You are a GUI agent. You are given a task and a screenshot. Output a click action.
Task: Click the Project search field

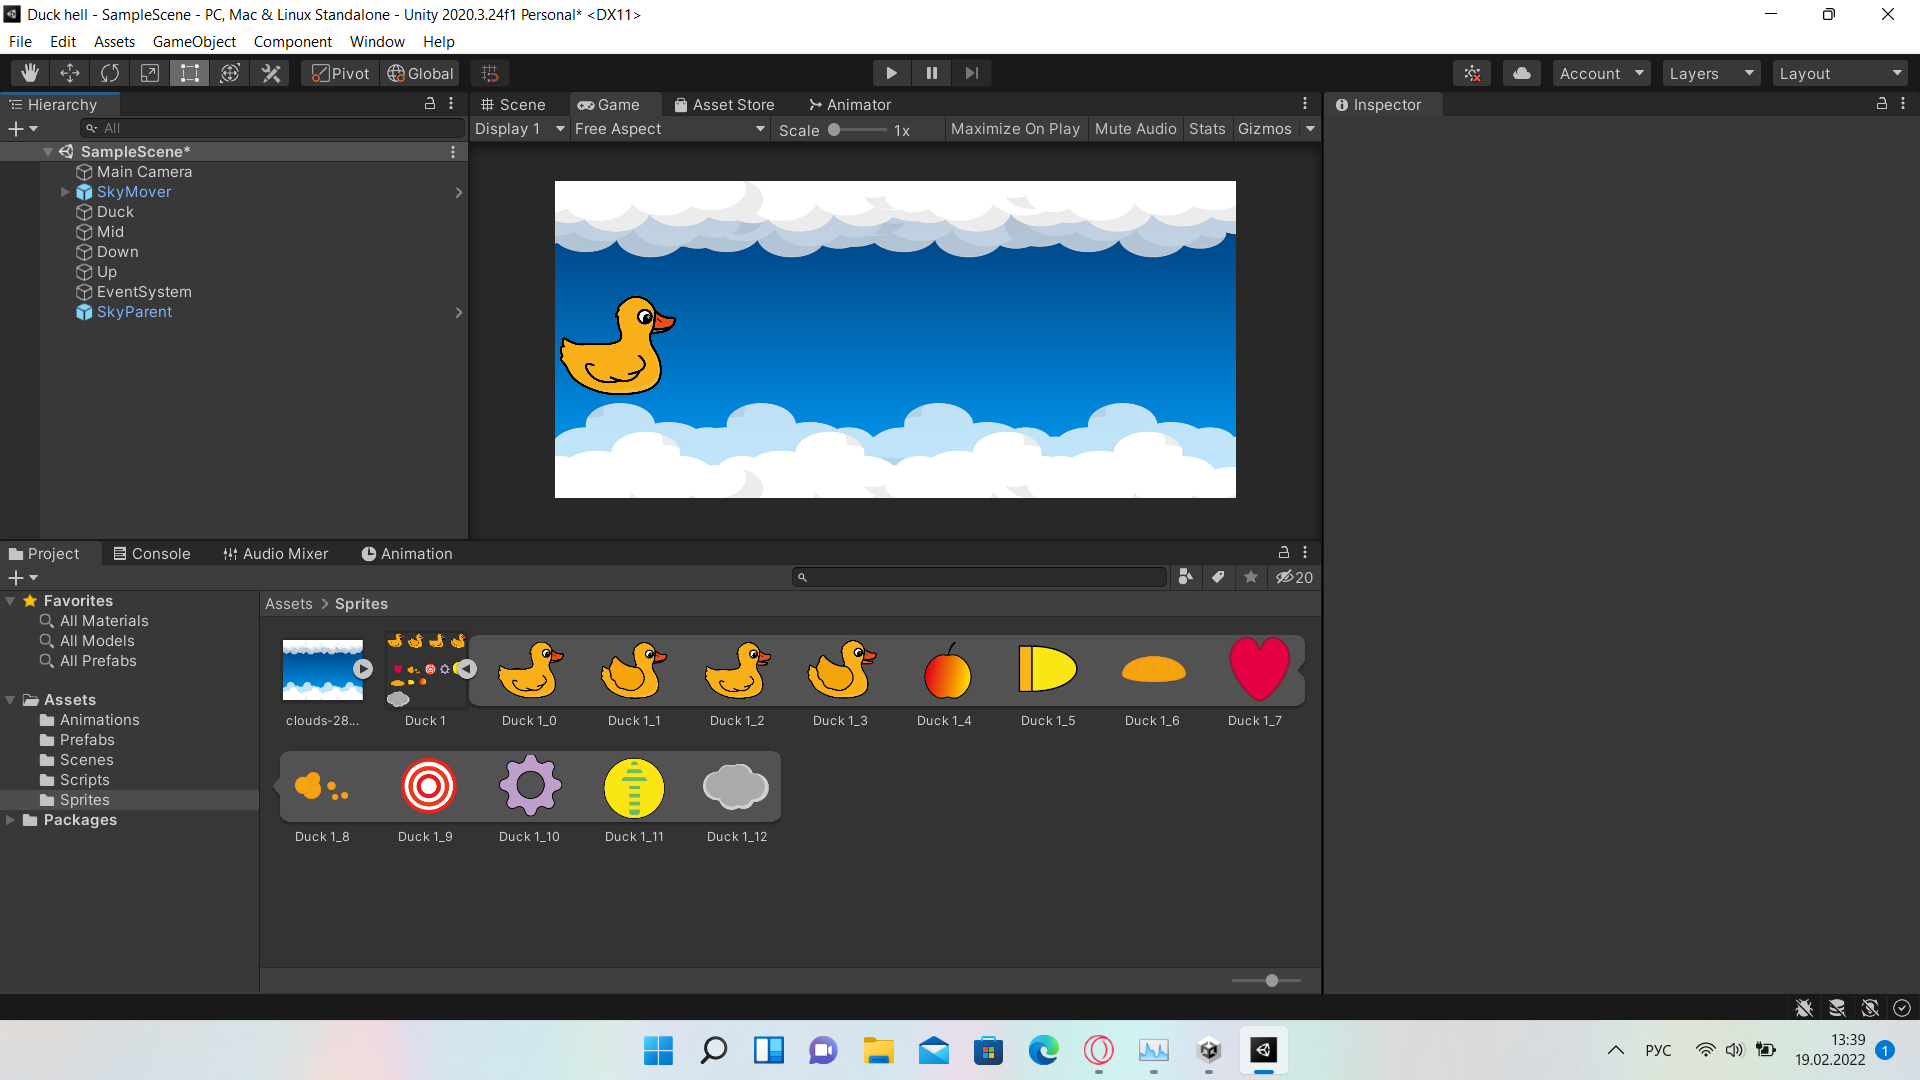(x=980, y=577)
